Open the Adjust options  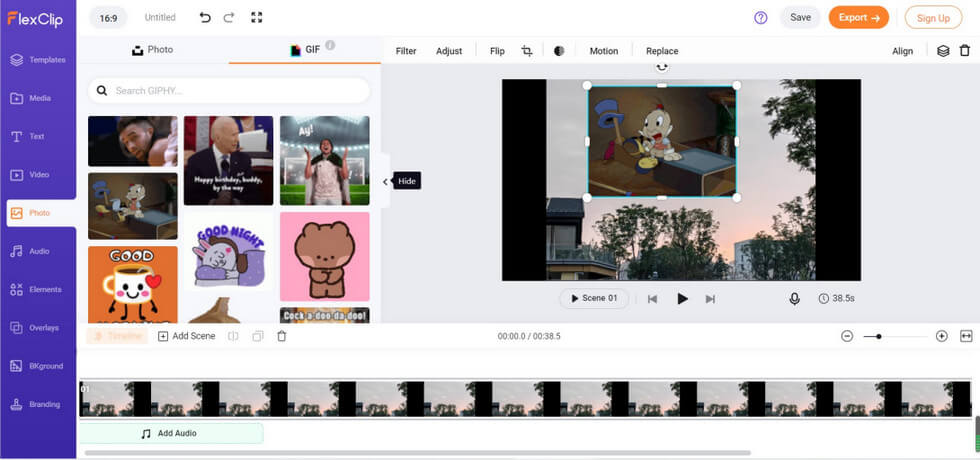click(449, 51)
